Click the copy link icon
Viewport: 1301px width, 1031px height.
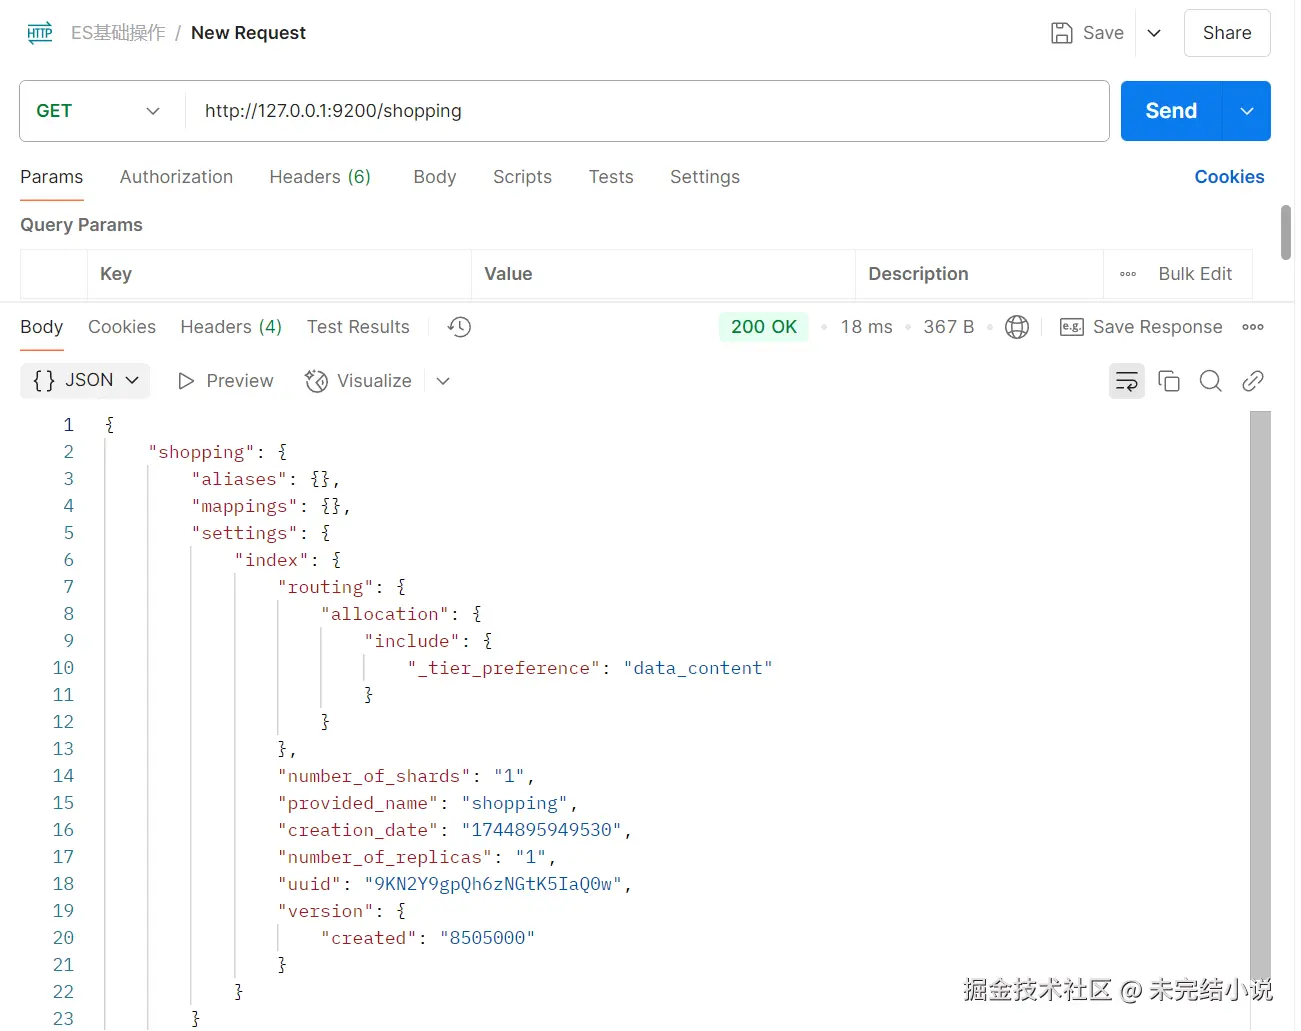coord(1253,381)
